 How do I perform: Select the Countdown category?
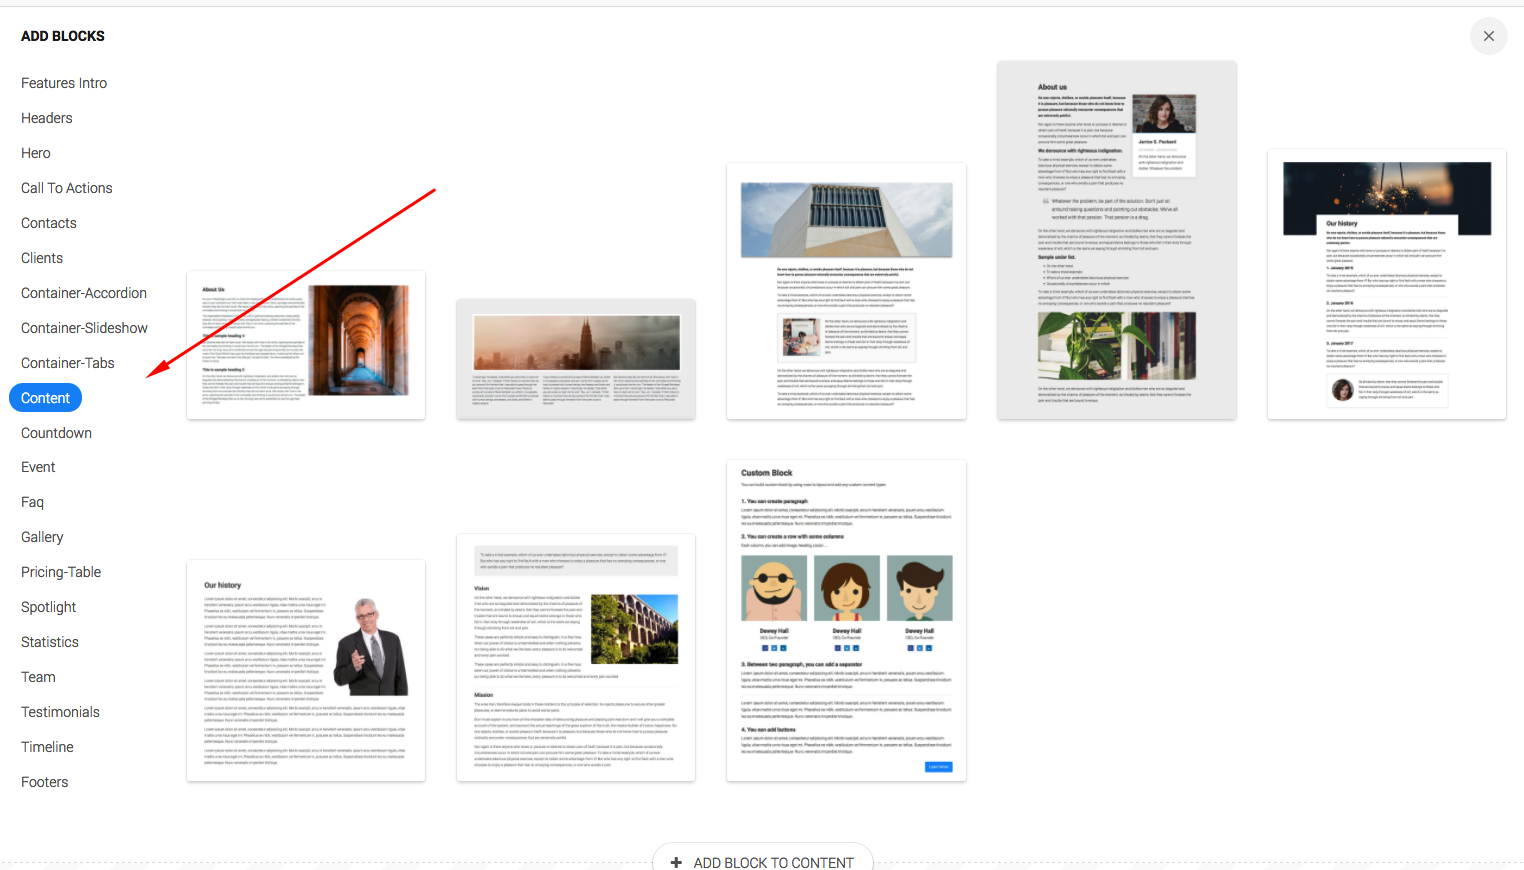56,432
